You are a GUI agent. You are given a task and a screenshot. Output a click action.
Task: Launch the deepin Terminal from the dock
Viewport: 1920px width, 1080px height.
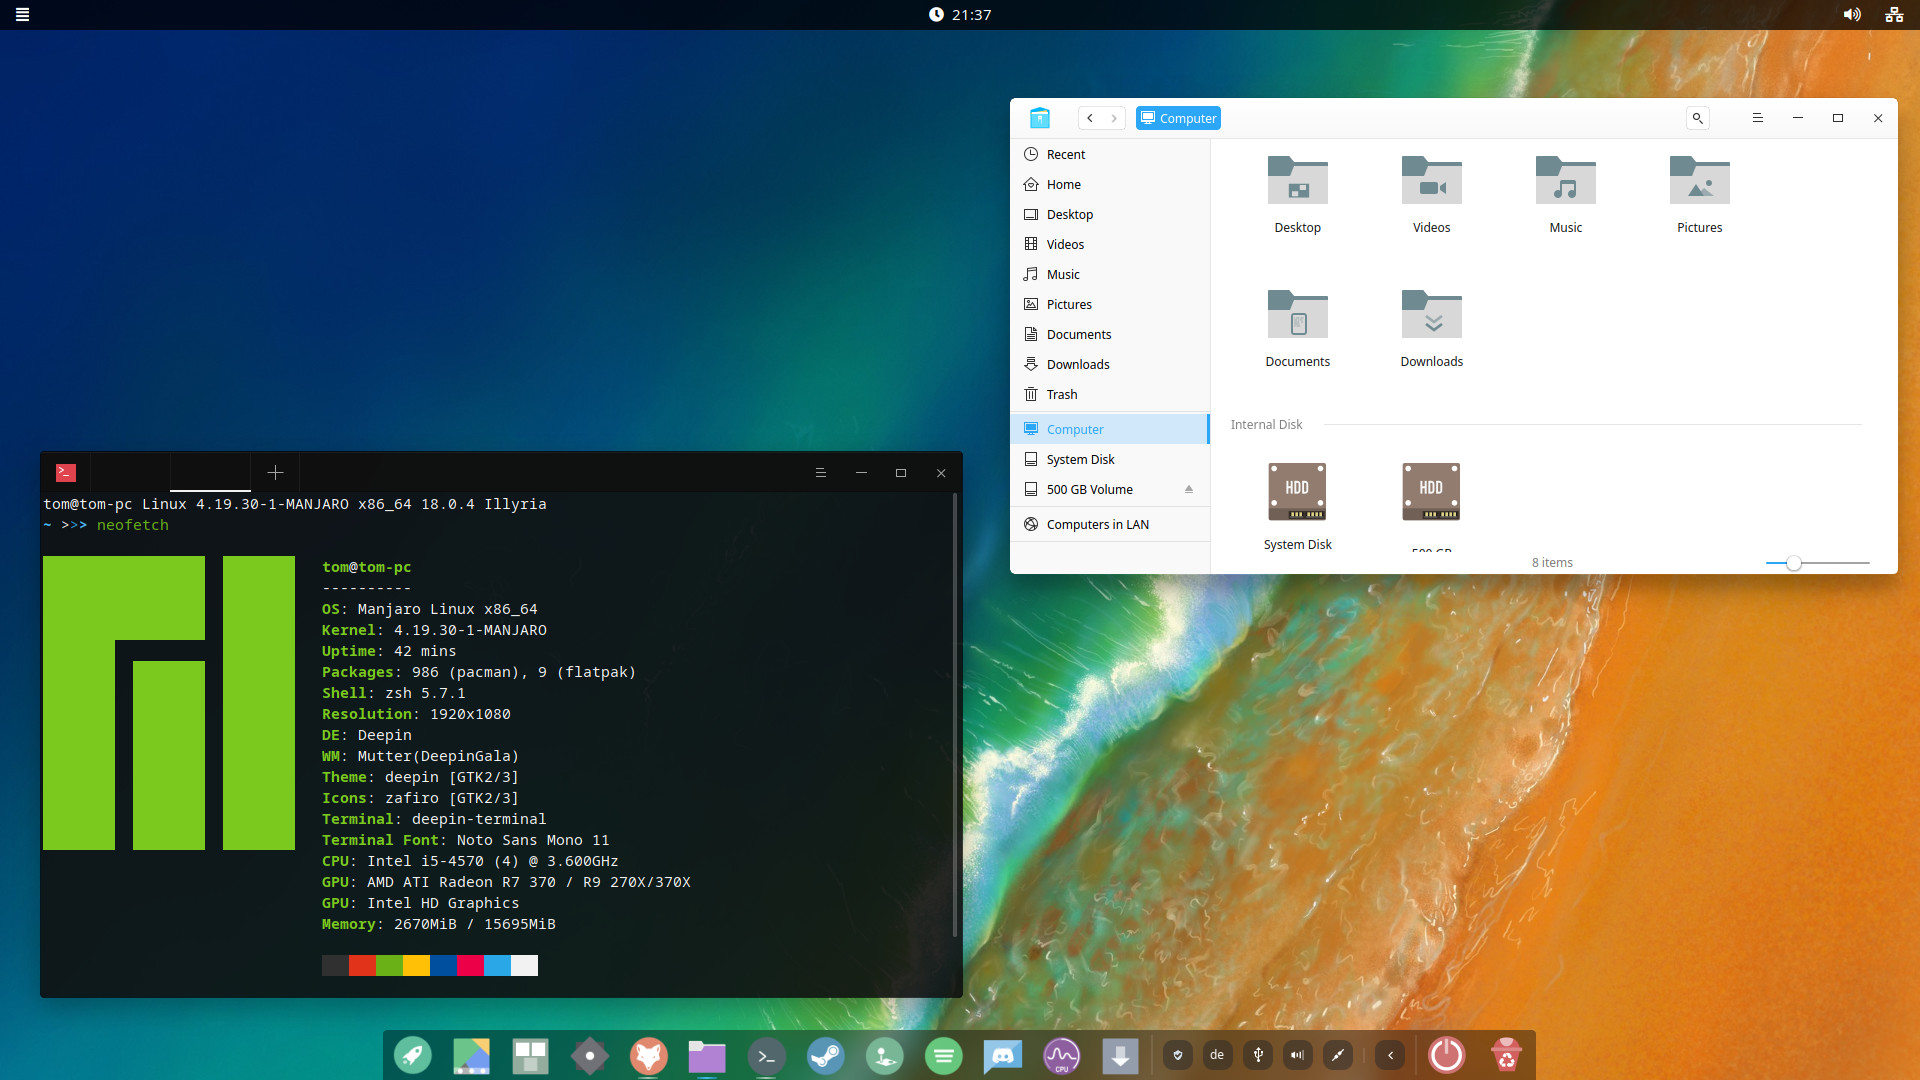coord(766,1055)
